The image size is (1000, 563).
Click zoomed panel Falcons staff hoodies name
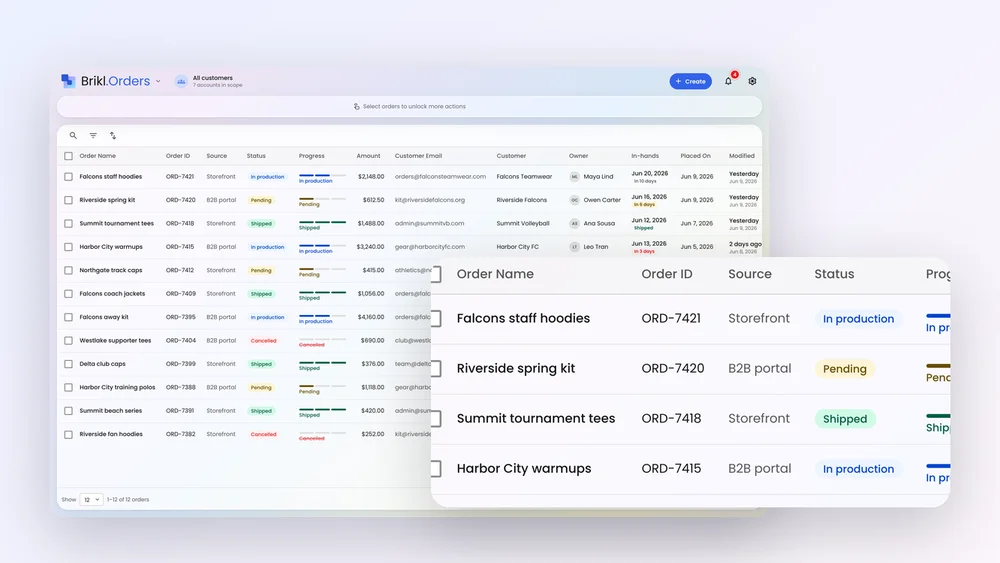point(523,318)
